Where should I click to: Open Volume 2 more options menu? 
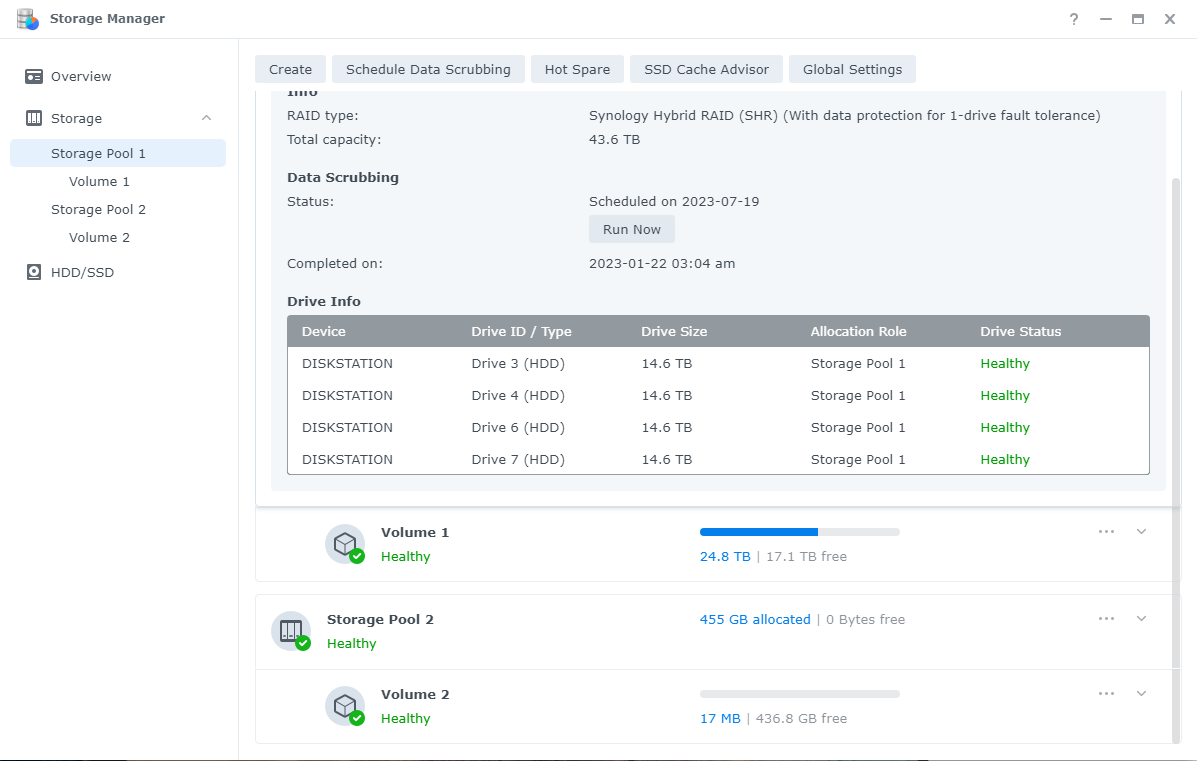[x=1106, y=693]
